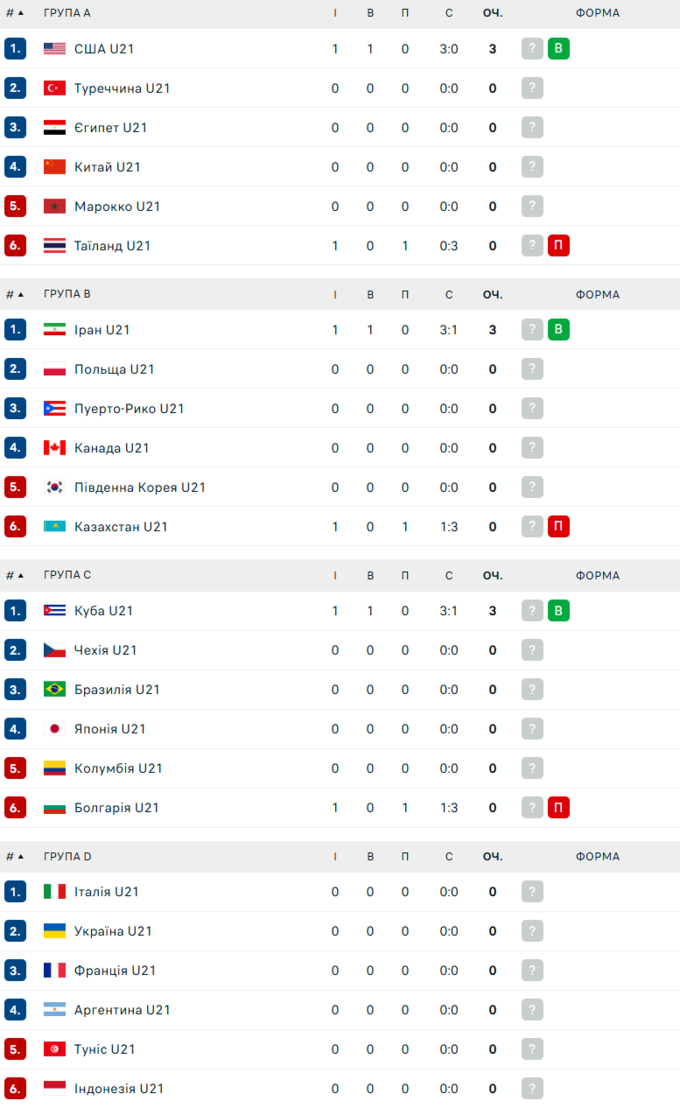The width and height of the screenshot is (680, 1108).
Task: Open Італія U21 team link
Action: coord(106,892)
